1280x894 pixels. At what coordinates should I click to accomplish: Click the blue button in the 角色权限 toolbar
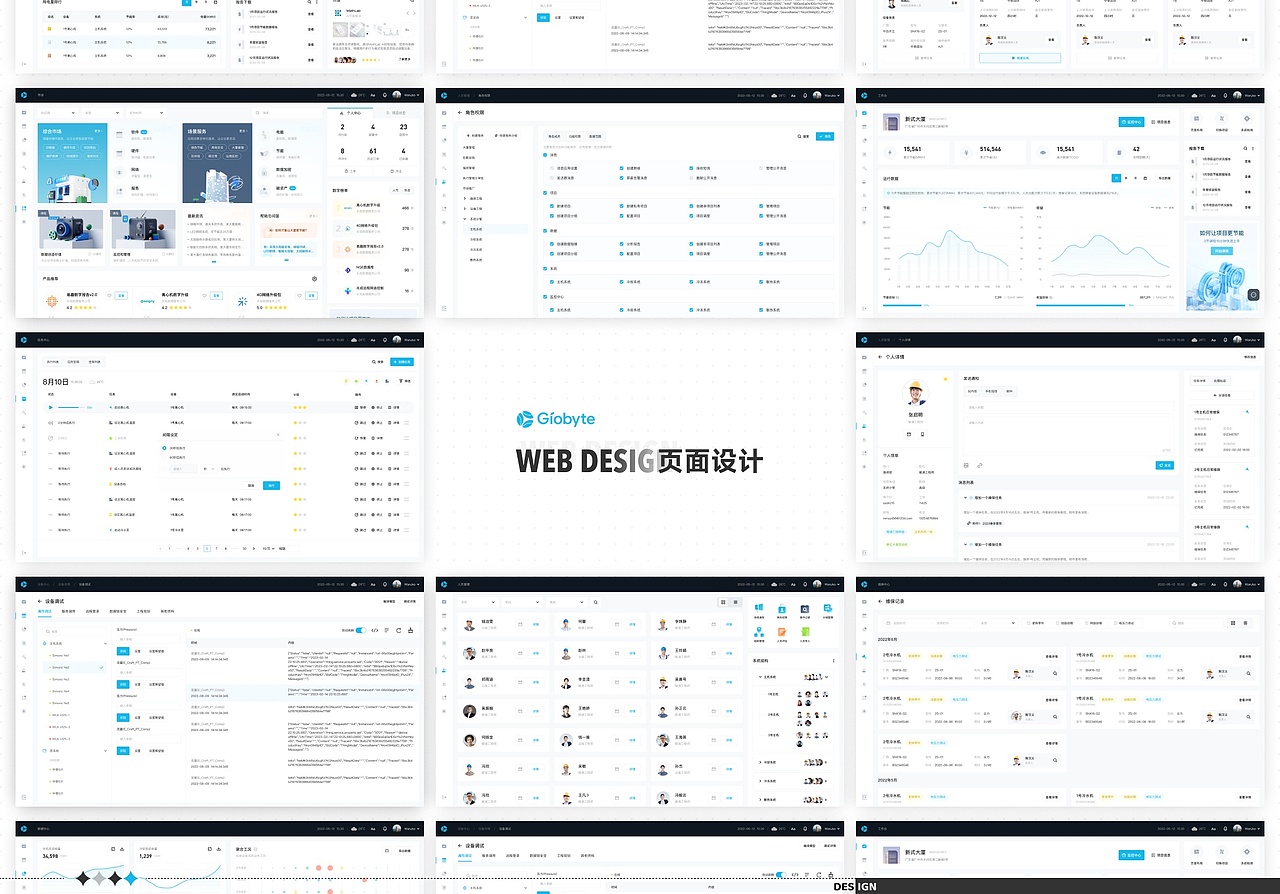click(825, 136)
